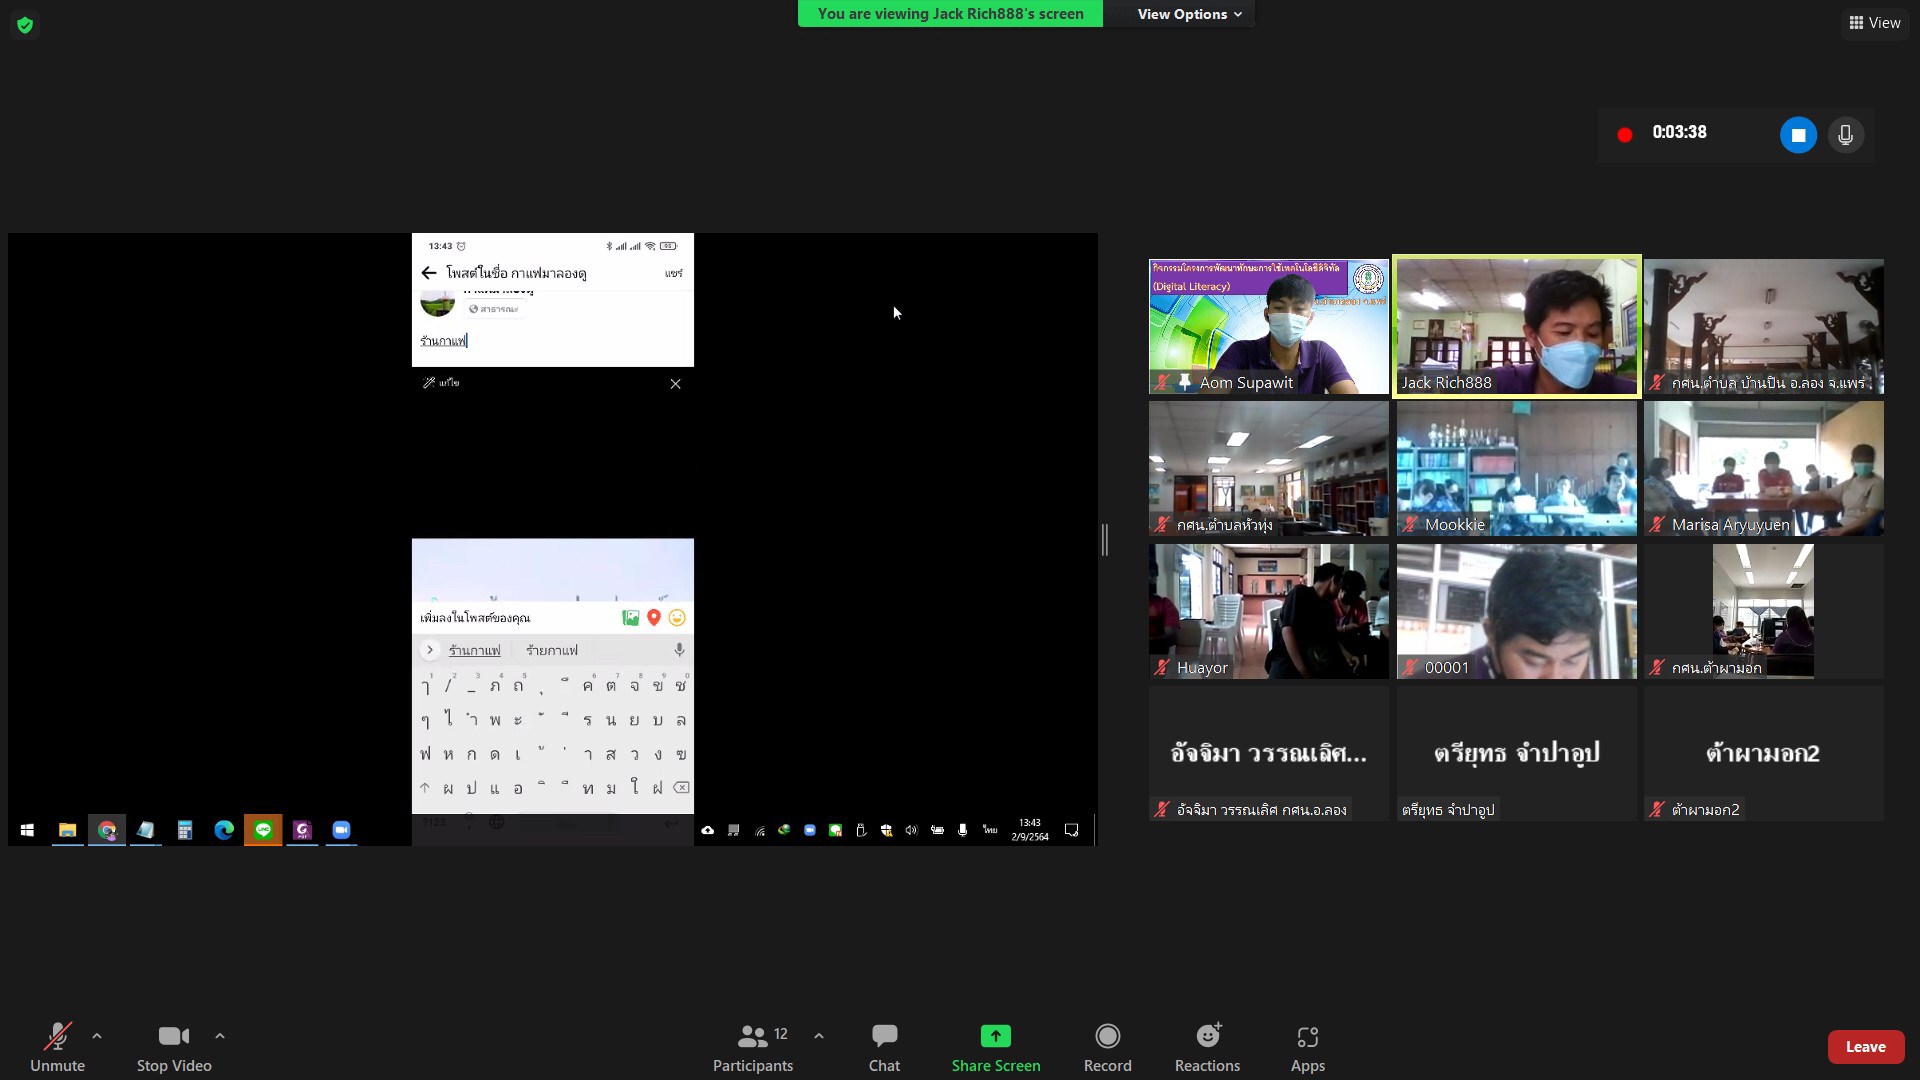Open the Participants list
This screenshot has height=1080, width=1920.
753,1037
